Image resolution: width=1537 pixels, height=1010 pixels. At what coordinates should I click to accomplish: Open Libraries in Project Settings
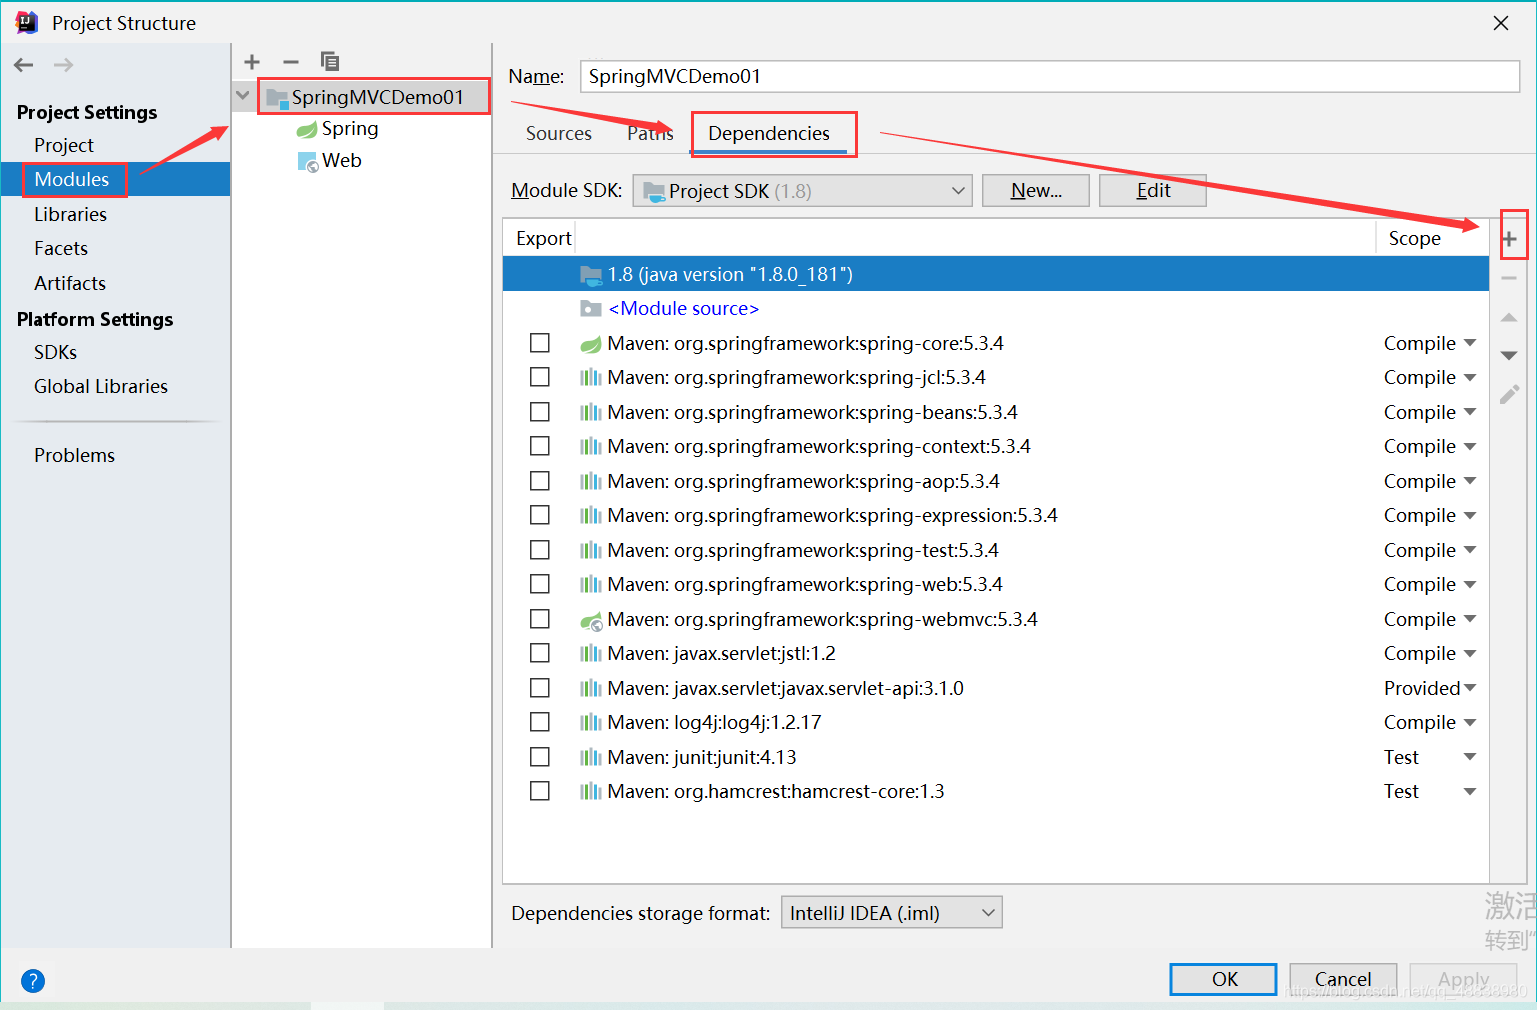click(70, 215)
